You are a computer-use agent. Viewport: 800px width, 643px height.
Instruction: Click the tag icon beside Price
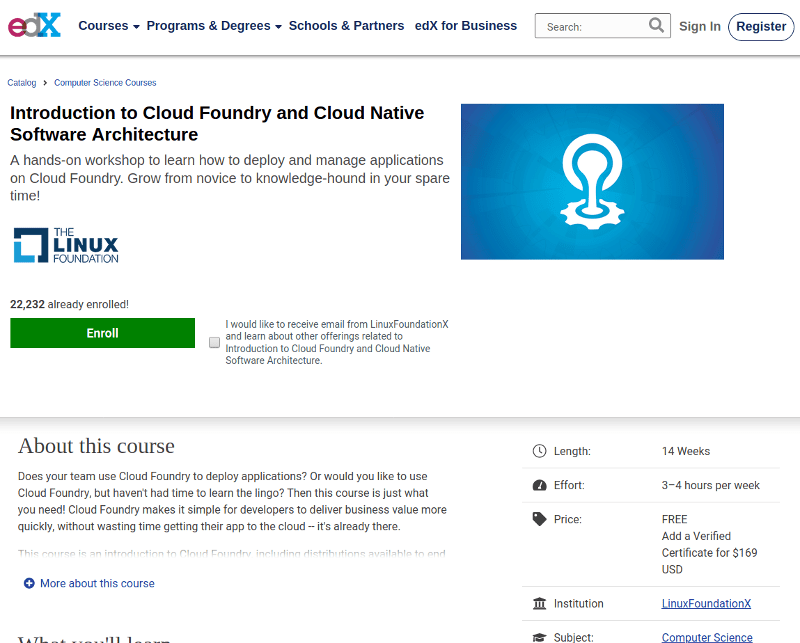tap(539, 519)
